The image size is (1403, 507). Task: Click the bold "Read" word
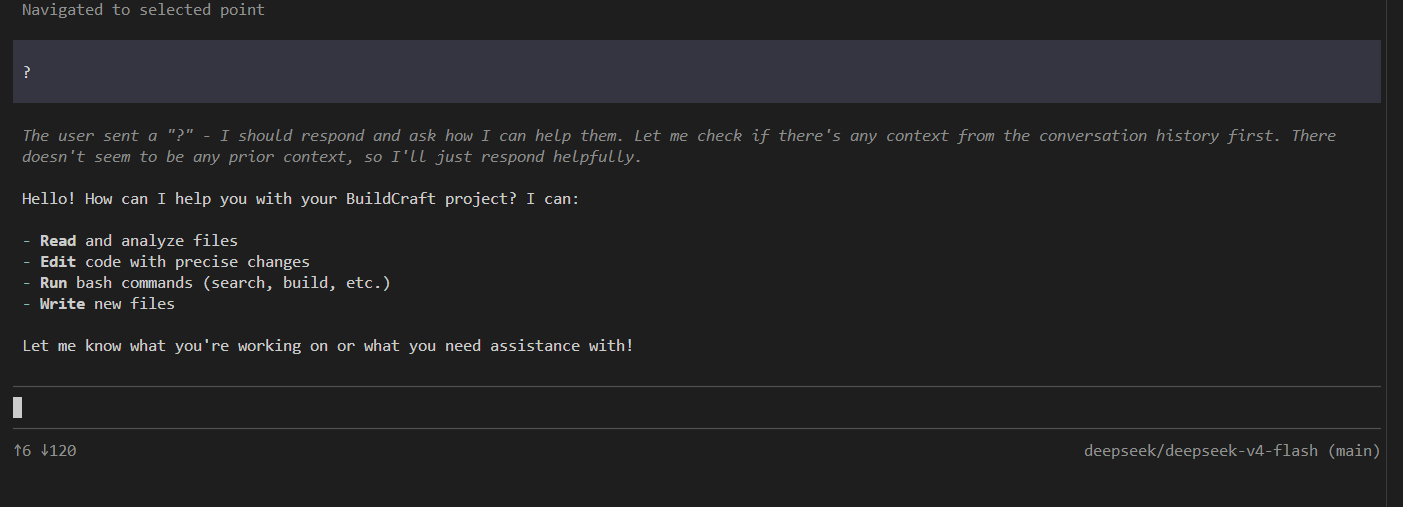click(x=58, y=241)
